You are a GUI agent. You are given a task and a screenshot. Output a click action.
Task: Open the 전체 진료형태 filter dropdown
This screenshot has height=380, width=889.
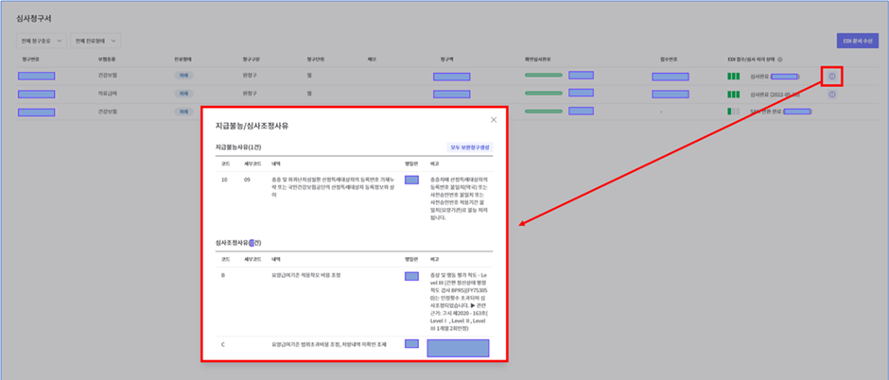click(x=96, y=41)
